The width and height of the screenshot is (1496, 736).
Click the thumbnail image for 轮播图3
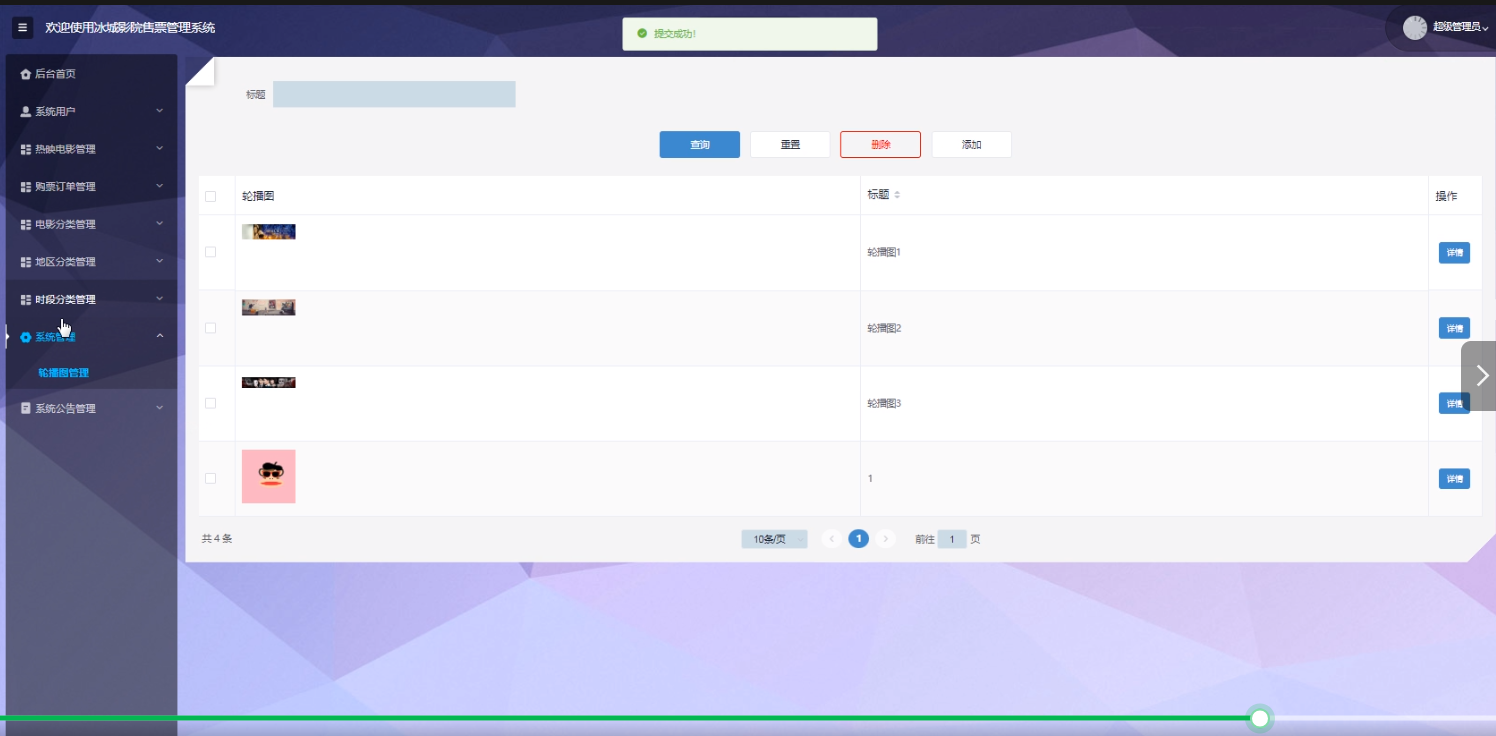pyautogui.click(x=268, y=382)
